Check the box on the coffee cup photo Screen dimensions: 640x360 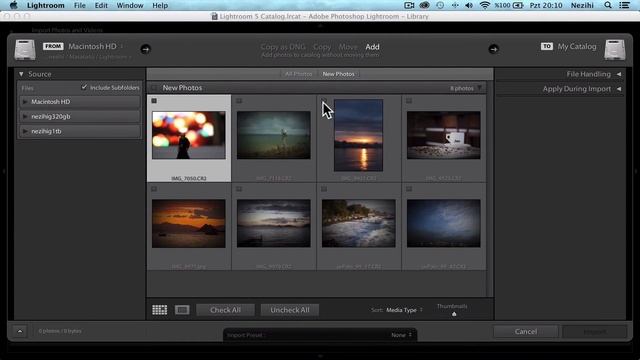[x=409, y=101]
